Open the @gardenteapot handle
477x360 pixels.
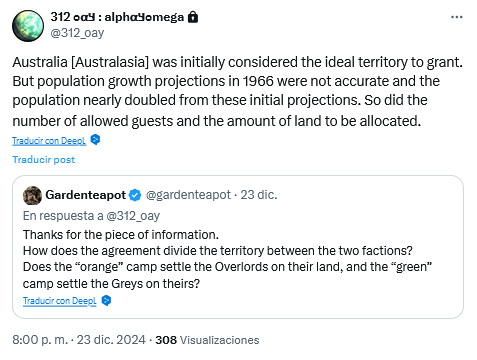click(188, 195)
